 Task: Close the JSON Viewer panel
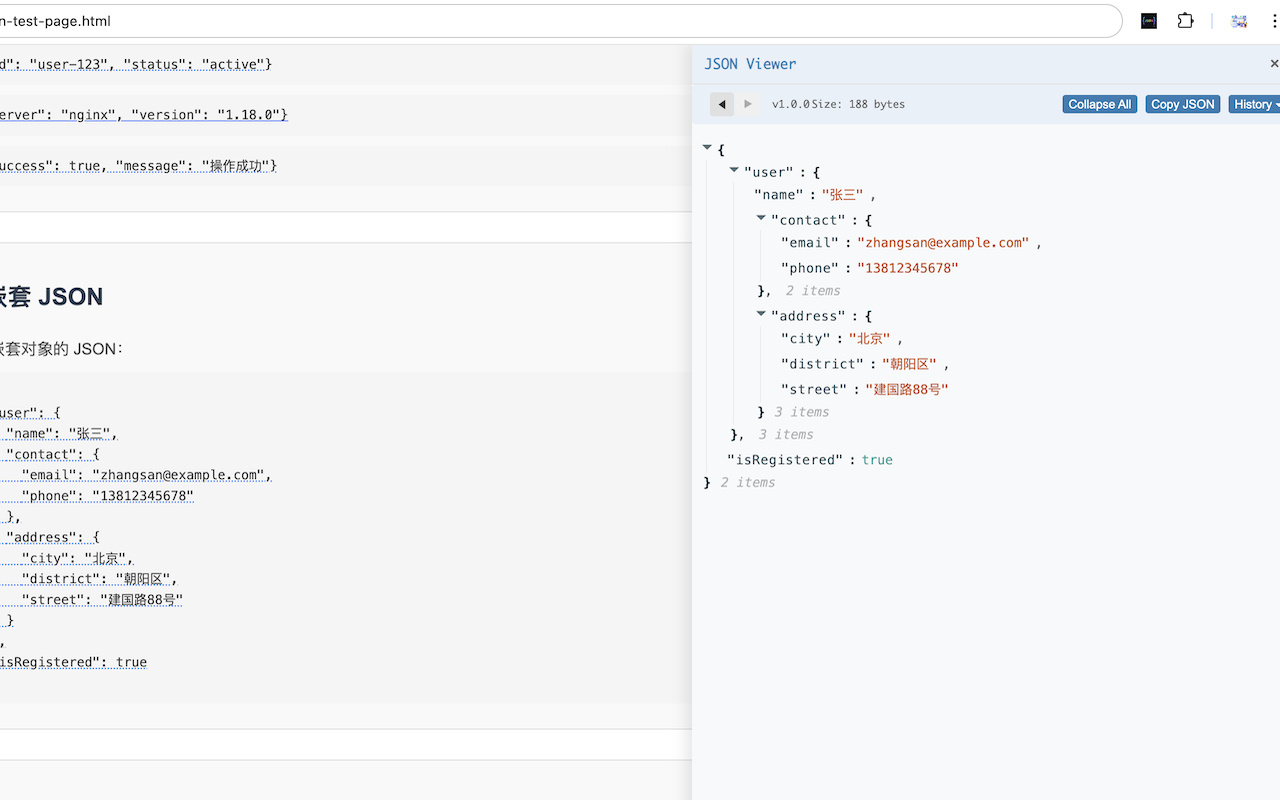pyautogui.click(x=1274, y=63)
